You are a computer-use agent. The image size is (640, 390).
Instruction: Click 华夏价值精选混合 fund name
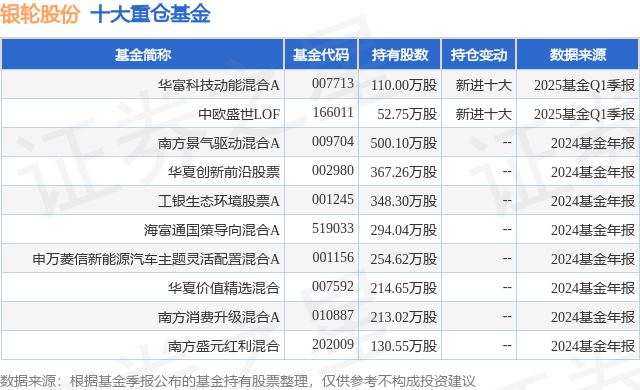pyautogui.click(x=224, y=288)
